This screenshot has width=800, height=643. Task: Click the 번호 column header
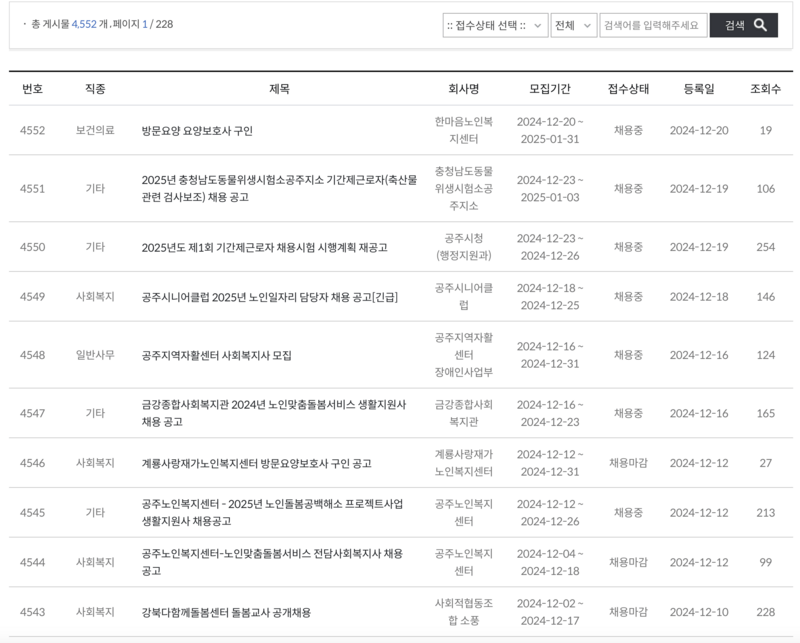click(35, 88)
